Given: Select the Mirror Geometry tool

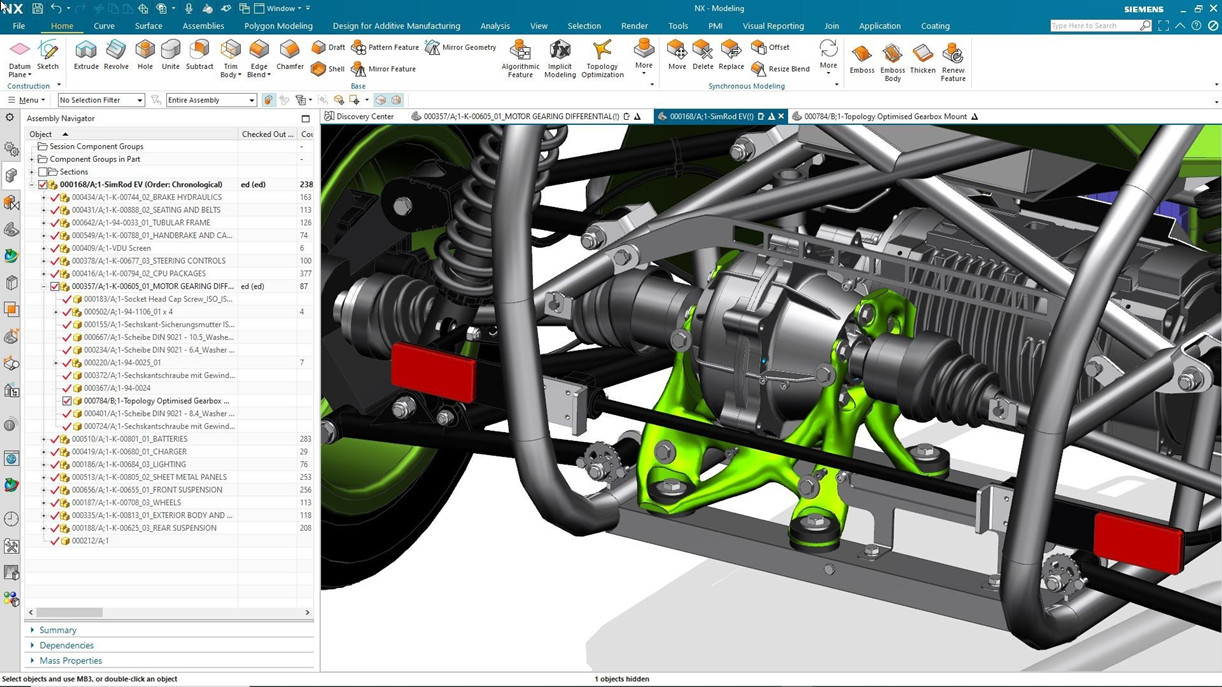Looking at the screenshot, I should 463,47.
